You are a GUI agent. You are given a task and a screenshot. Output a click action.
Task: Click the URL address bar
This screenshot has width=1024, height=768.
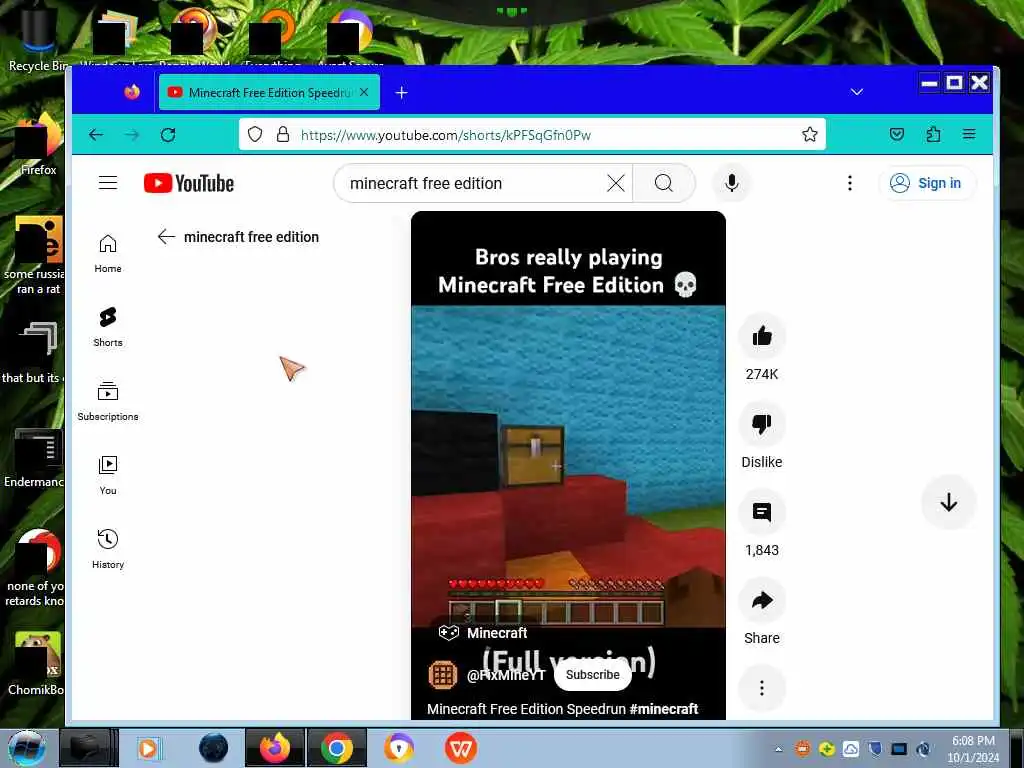click(x=532, y=135)
